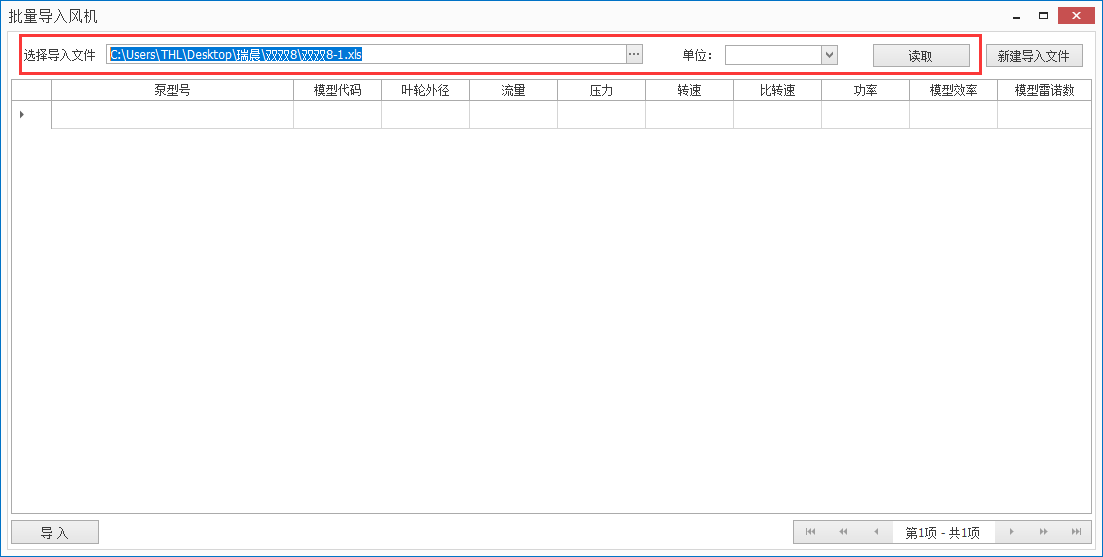Select the 叶轮外径 column header
Viewport: 1103px width, 557px height.
(x=426, y=90)
